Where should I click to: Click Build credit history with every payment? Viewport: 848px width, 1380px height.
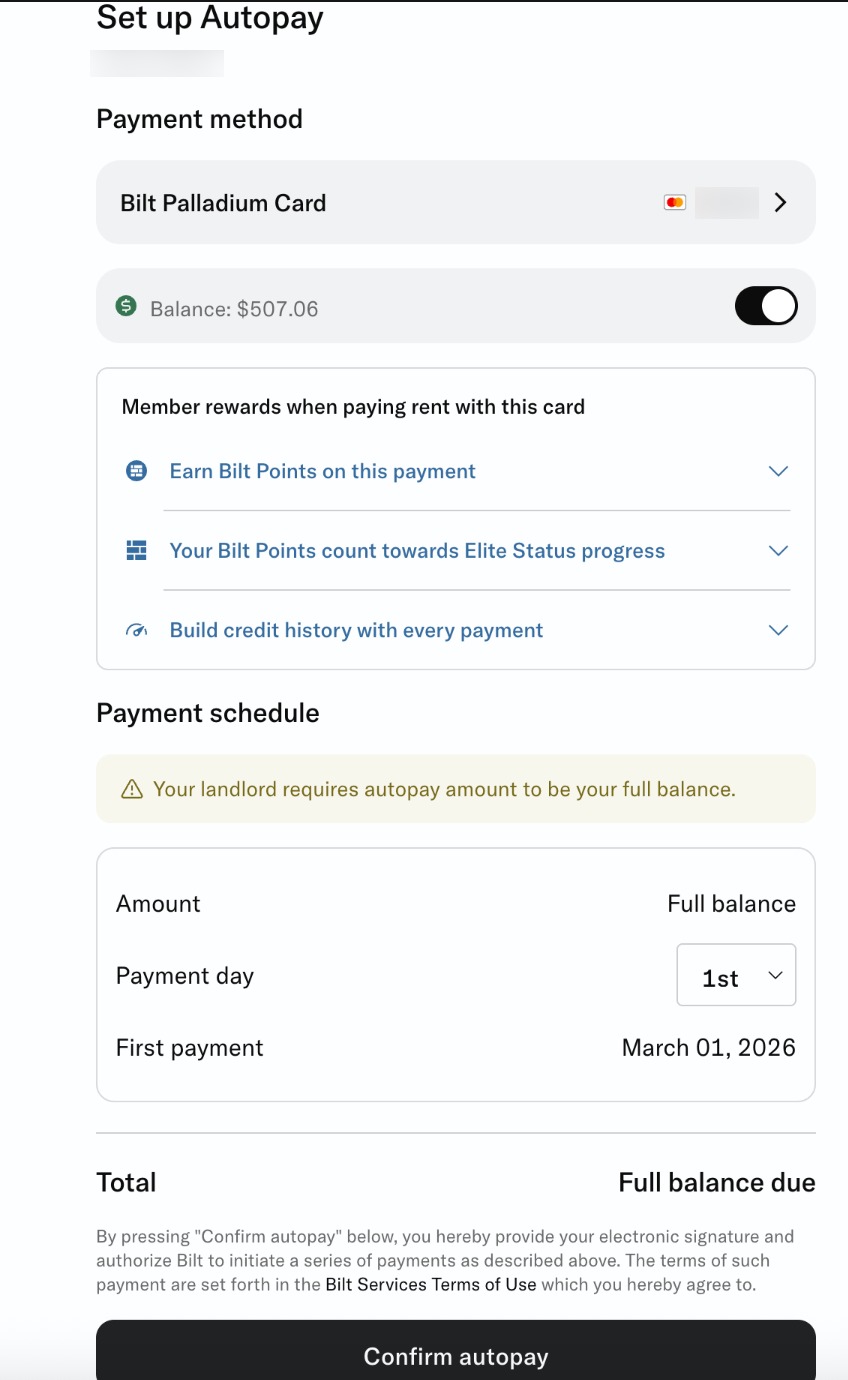tap(356, 631)
